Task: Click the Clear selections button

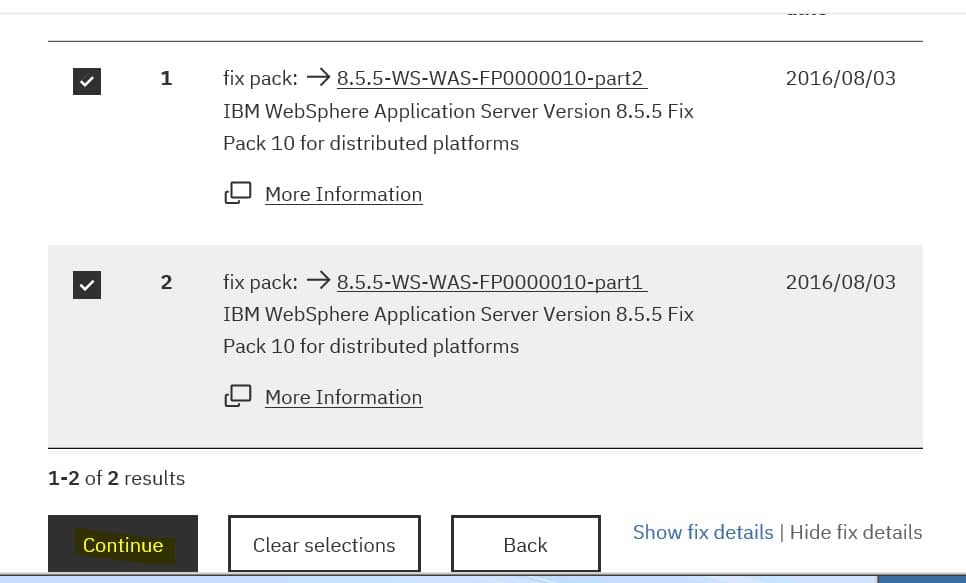Action: click(324, 544)
